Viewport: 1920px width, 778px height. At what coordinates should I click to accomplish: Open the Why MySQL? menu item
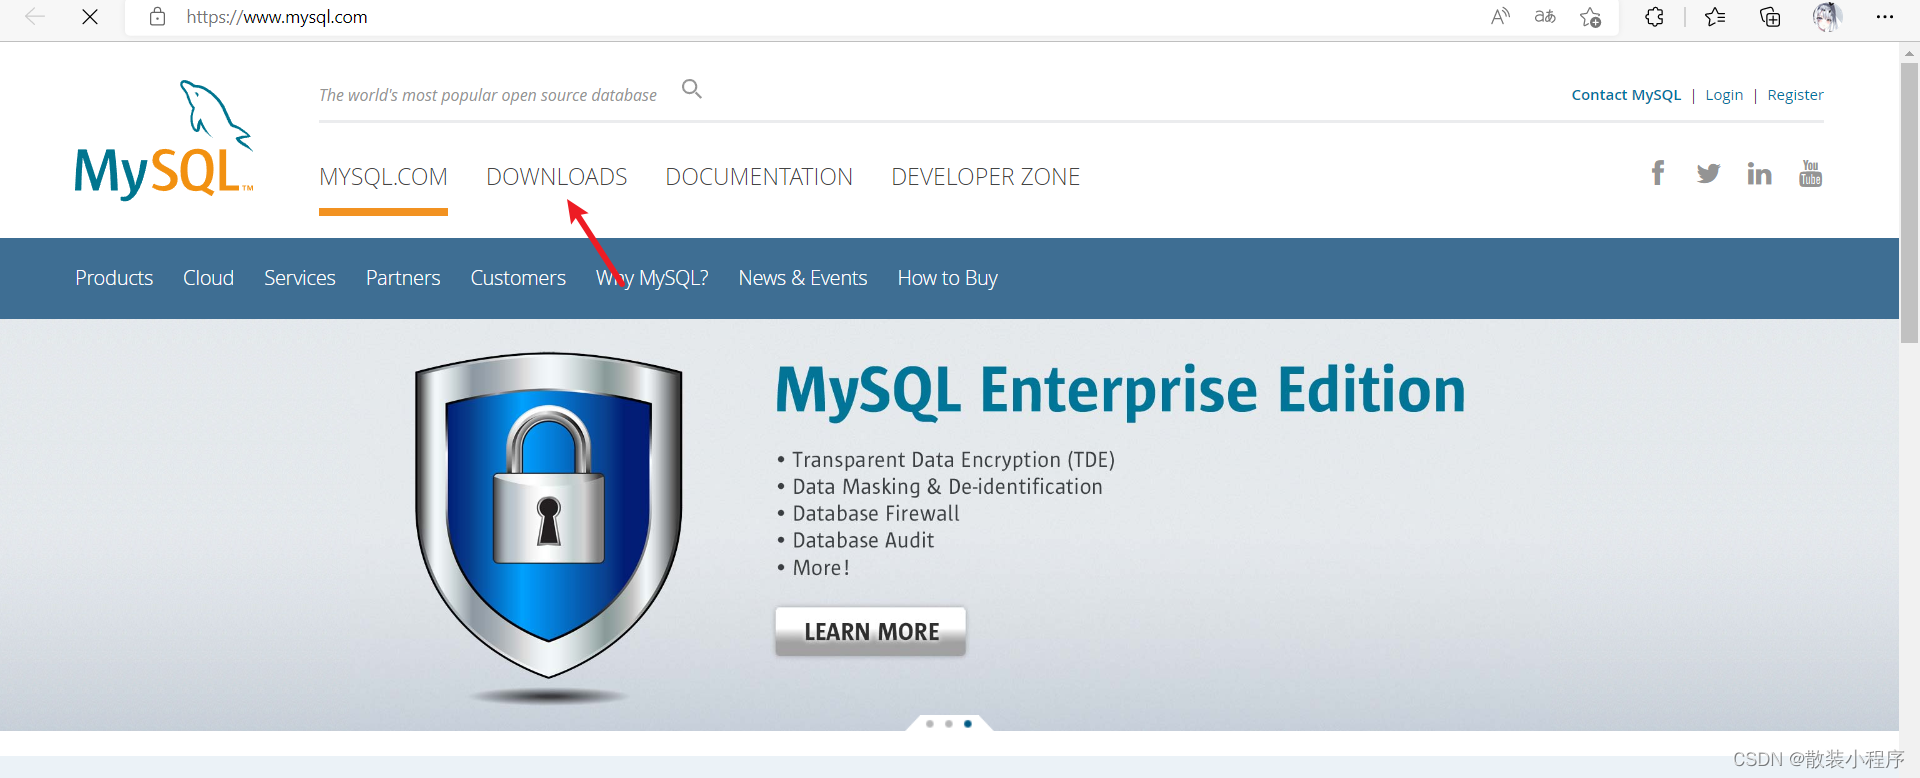point(652,278)
